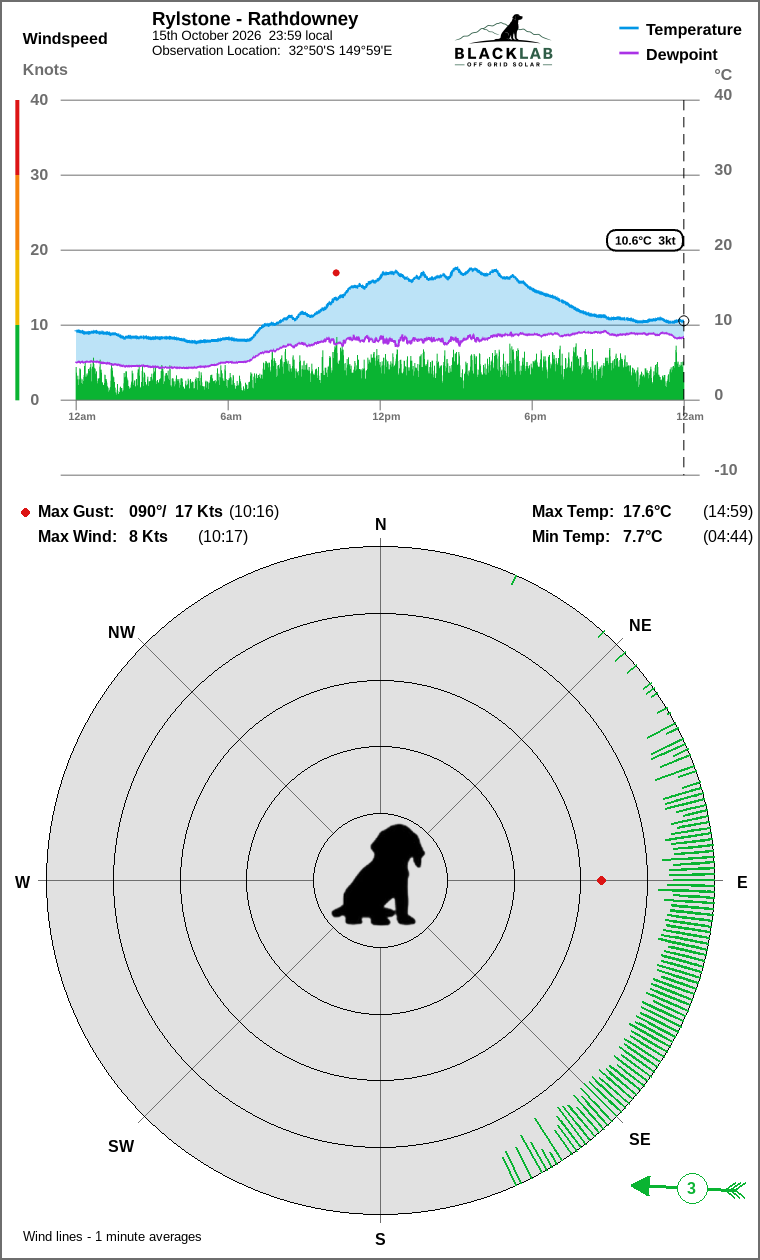Click the SE compass label
Screen dimensions: 760x1260
(640, 1139)
